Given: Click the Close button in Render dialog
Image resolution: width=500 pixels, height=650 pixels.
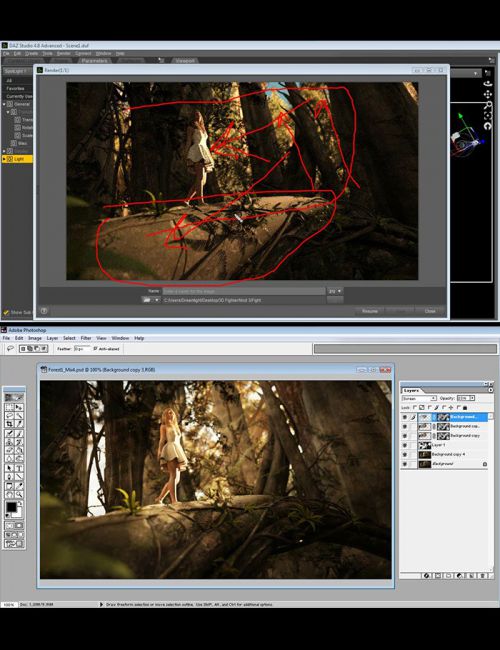Looking at the screenshot, I should point(430,310).
